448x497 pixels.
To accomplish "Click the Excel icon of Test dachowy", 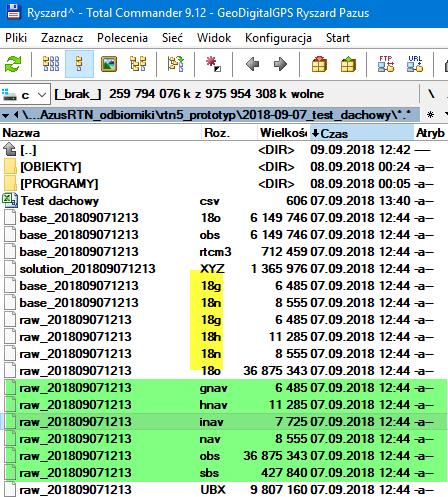I will [10, 200].
